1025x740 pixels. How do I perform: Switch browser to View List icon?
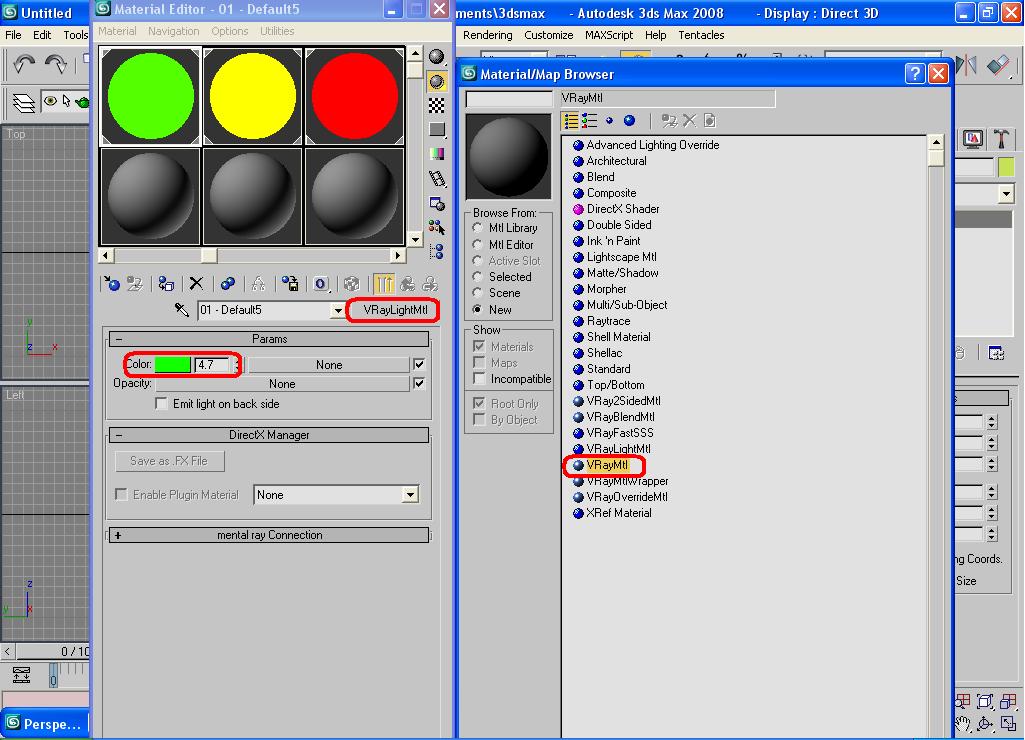[x=571, y=121]
